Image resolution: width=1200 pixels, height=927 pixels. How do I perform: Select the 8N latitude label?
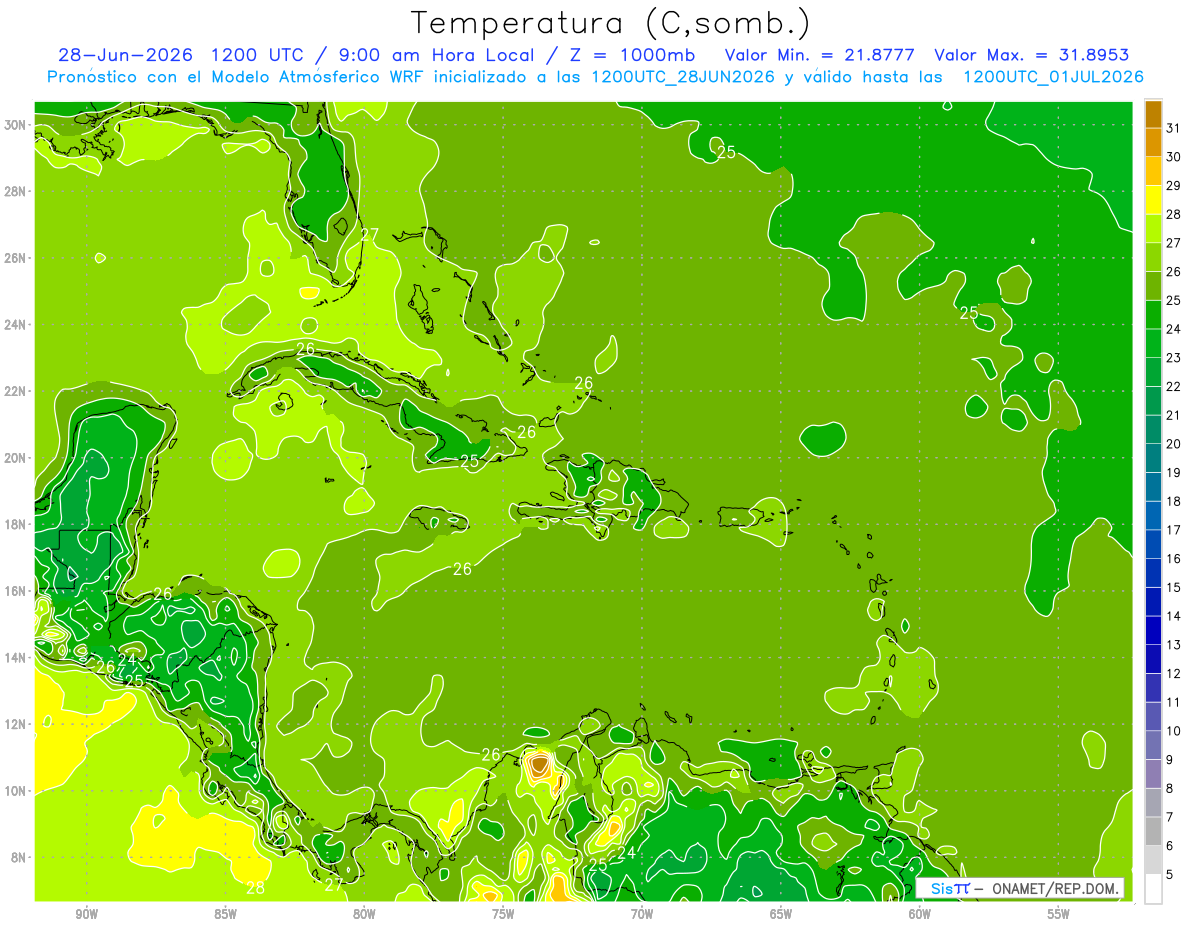pyautogui.click(x=20, y=858)
